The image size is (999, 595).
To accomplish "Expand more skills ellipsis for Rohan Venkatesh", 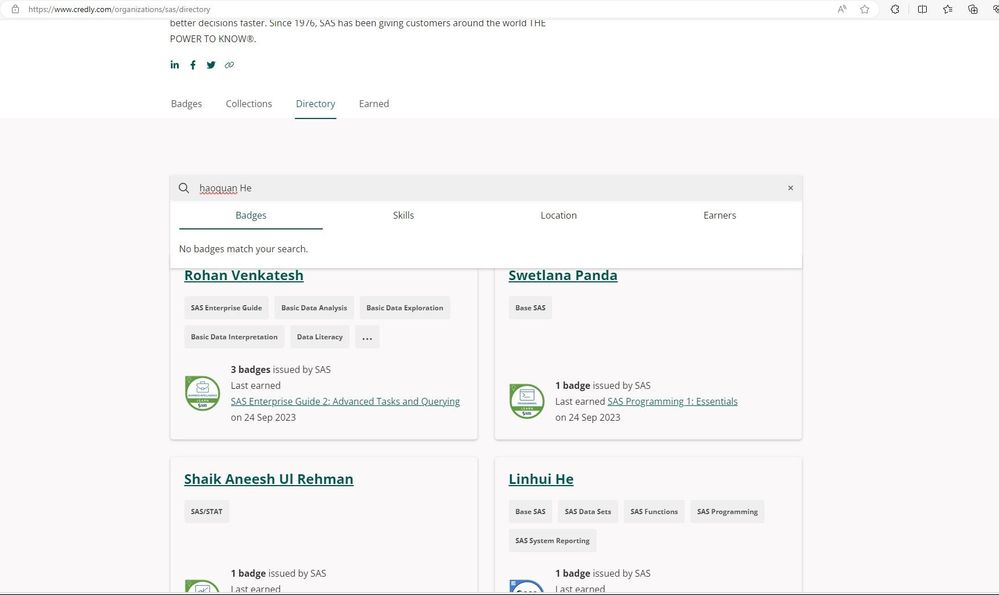I will (x=367, y=337).
